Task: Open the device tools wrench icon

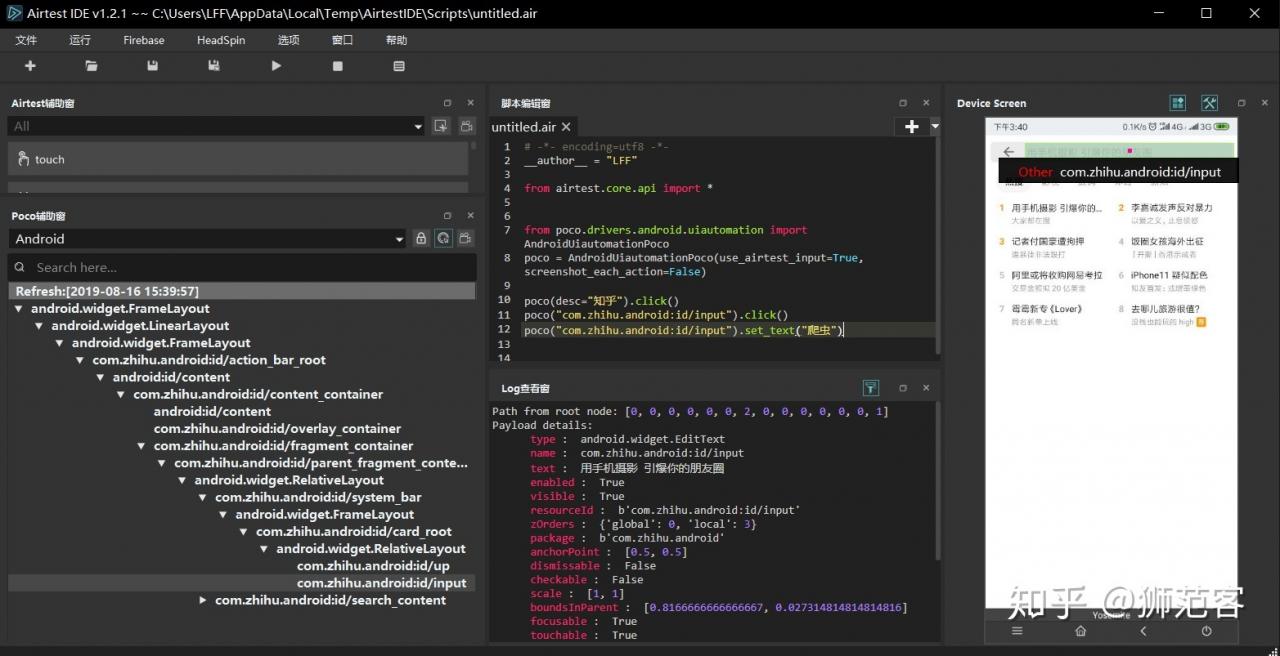Action: pyautogui.click(x=1209, y=103)
